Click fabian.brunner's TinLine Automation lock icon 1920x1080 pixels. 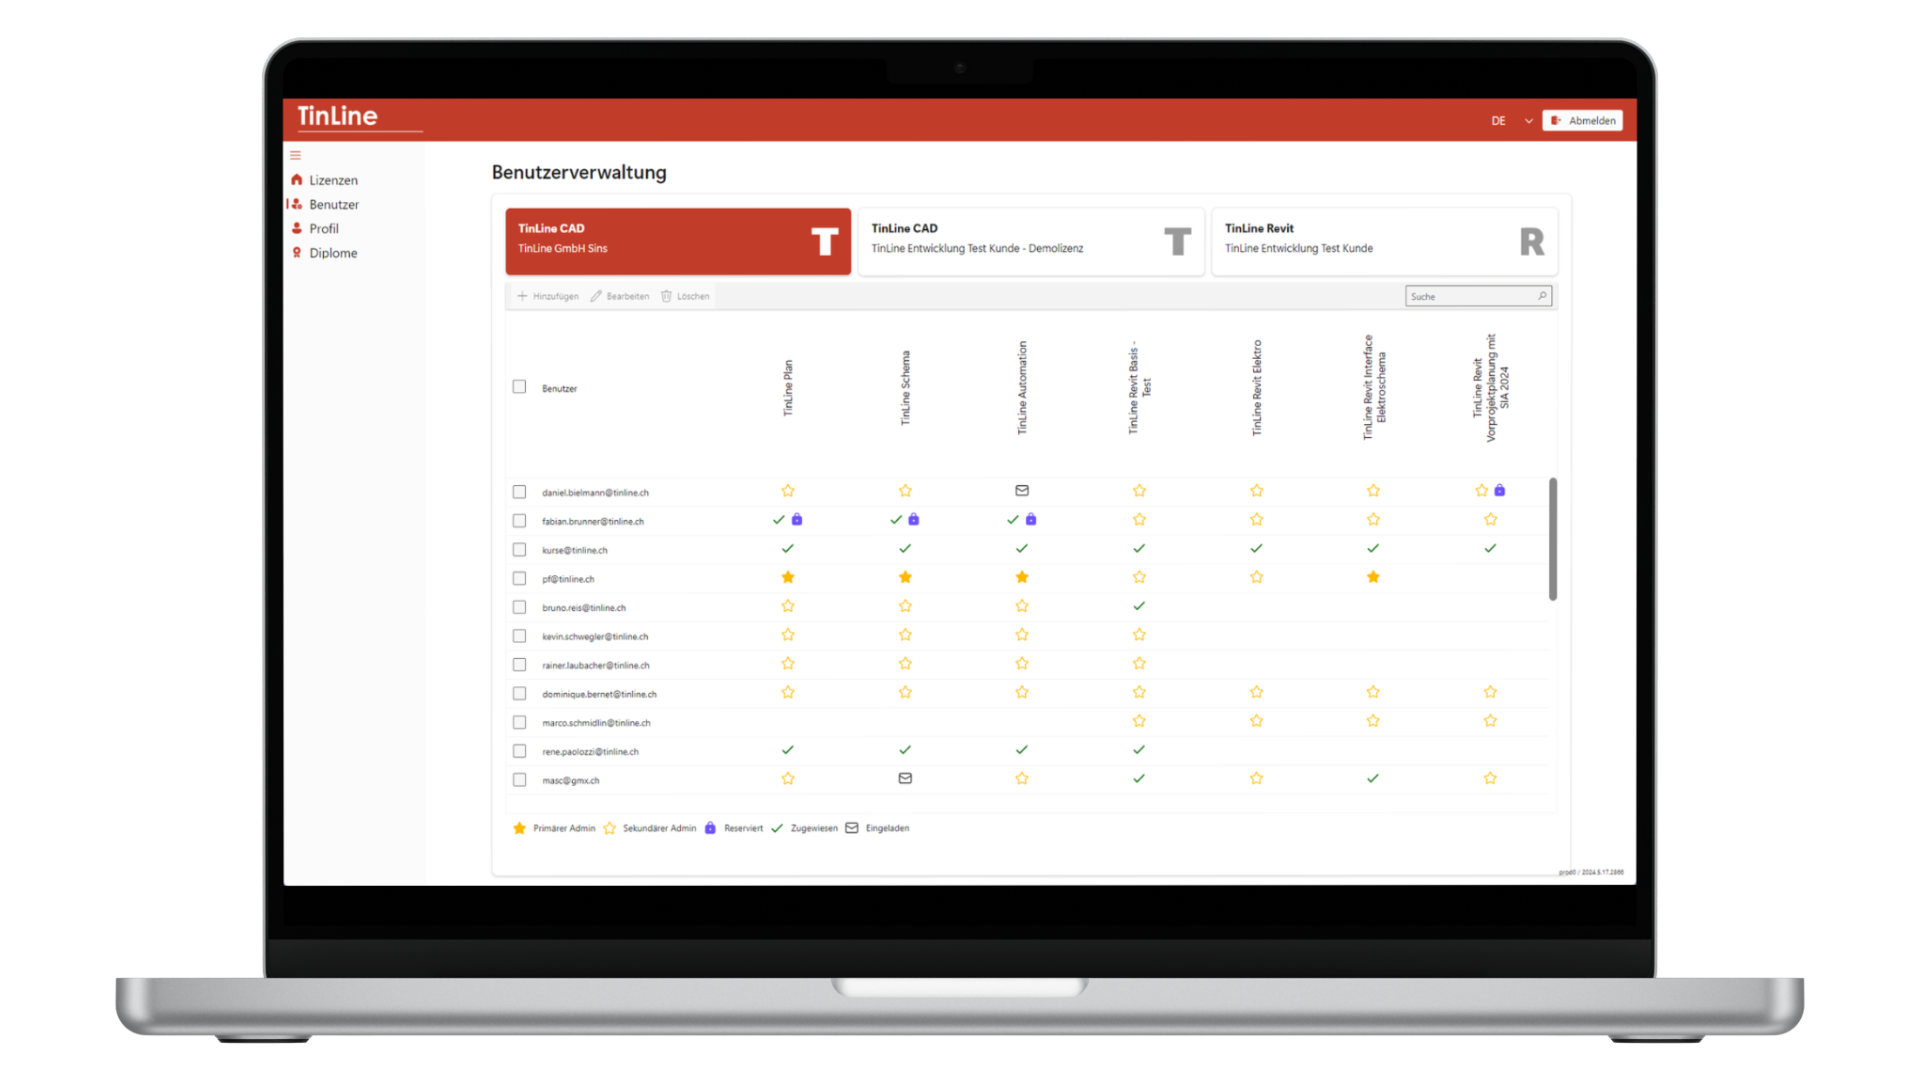click(1031, 519)
